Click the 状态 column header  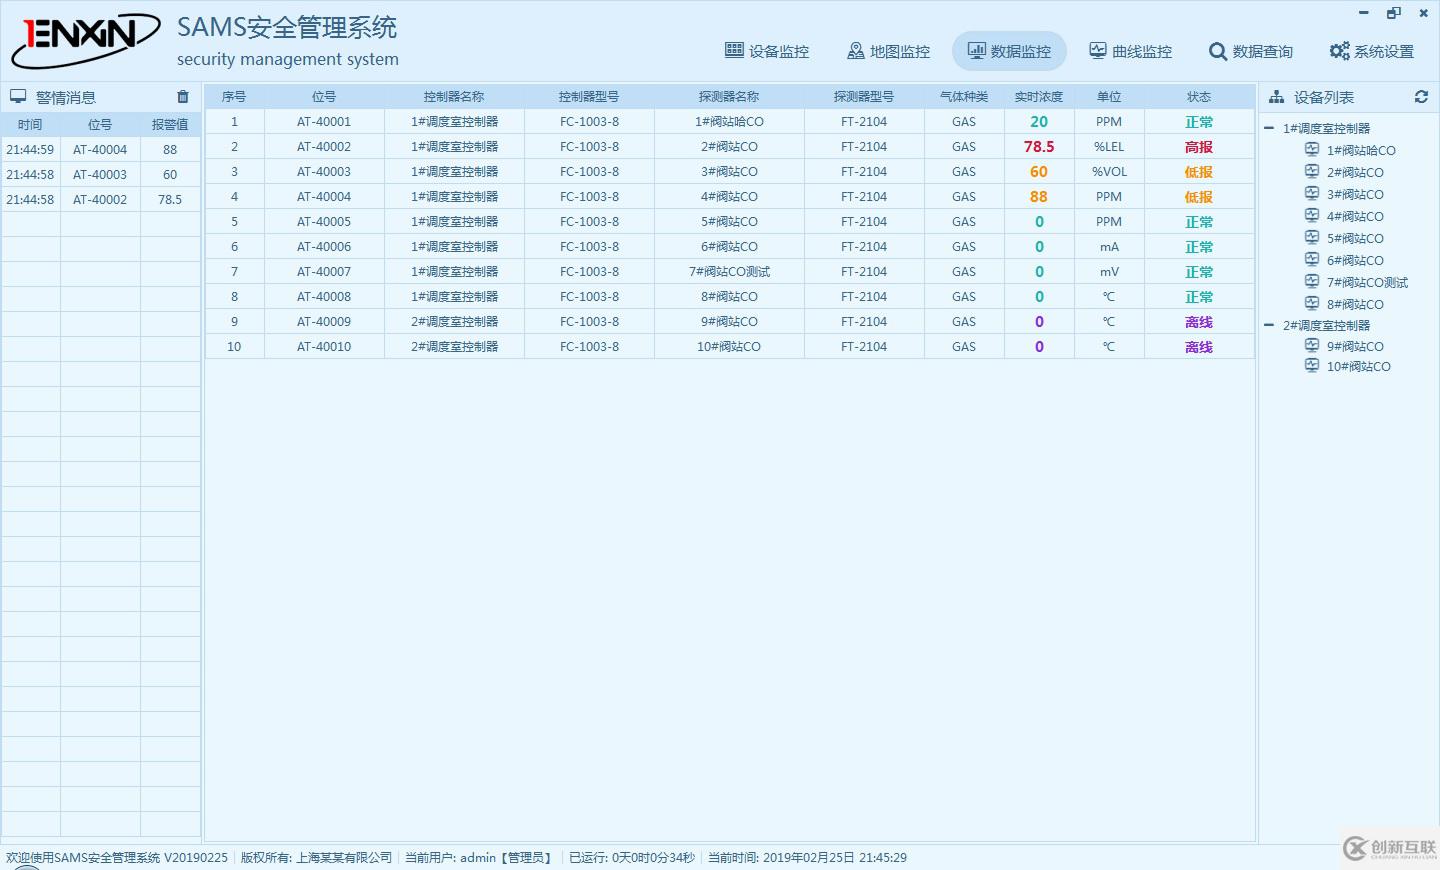click(1199, 97)
